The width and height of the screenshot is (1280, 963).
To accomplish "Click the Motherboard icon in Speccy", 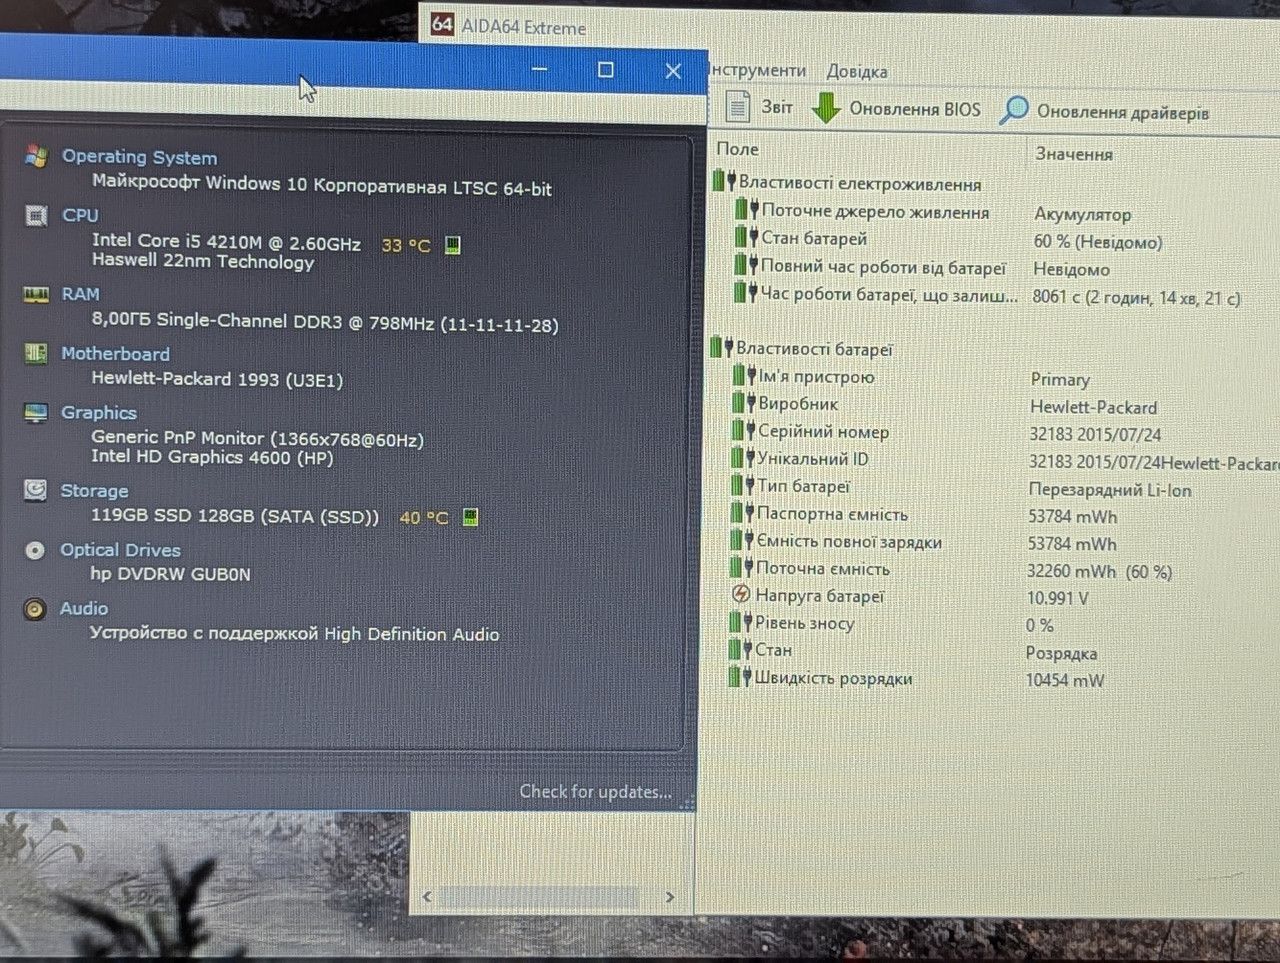I will (x=36, y=353).
